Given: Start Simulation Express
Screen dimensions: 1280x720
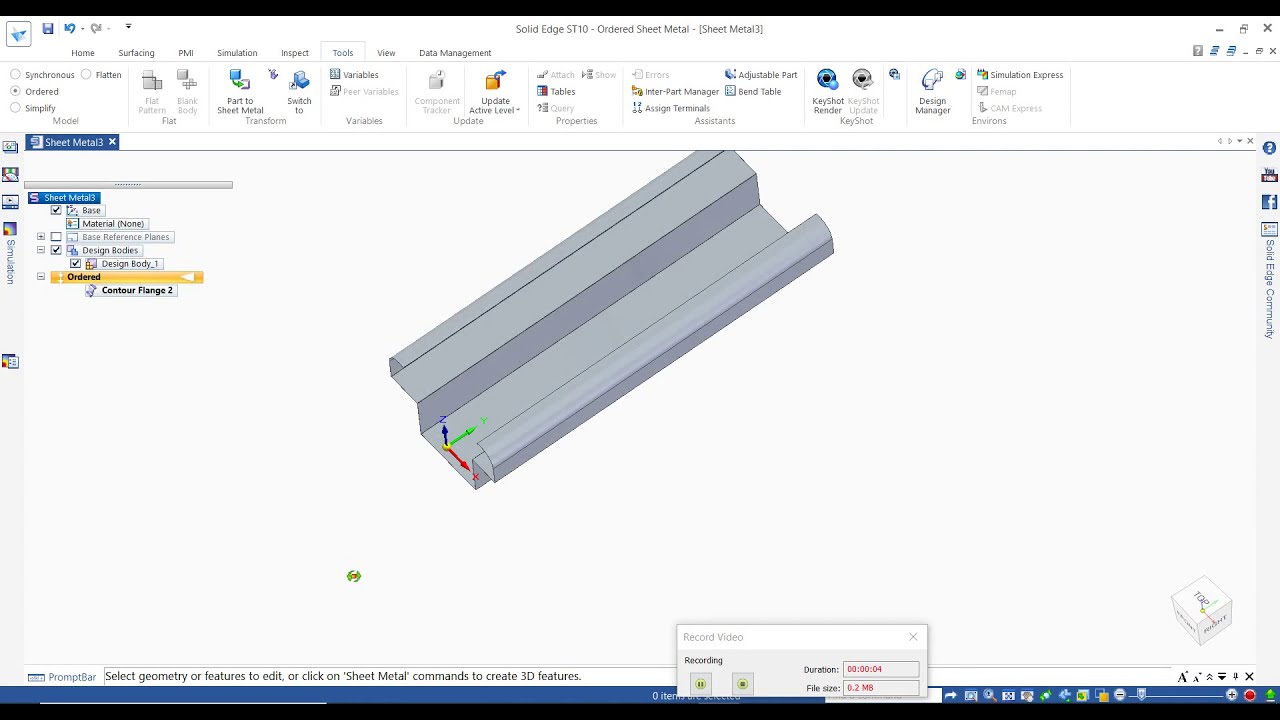Looking at the screenshot, I should tap(1020, 74).
